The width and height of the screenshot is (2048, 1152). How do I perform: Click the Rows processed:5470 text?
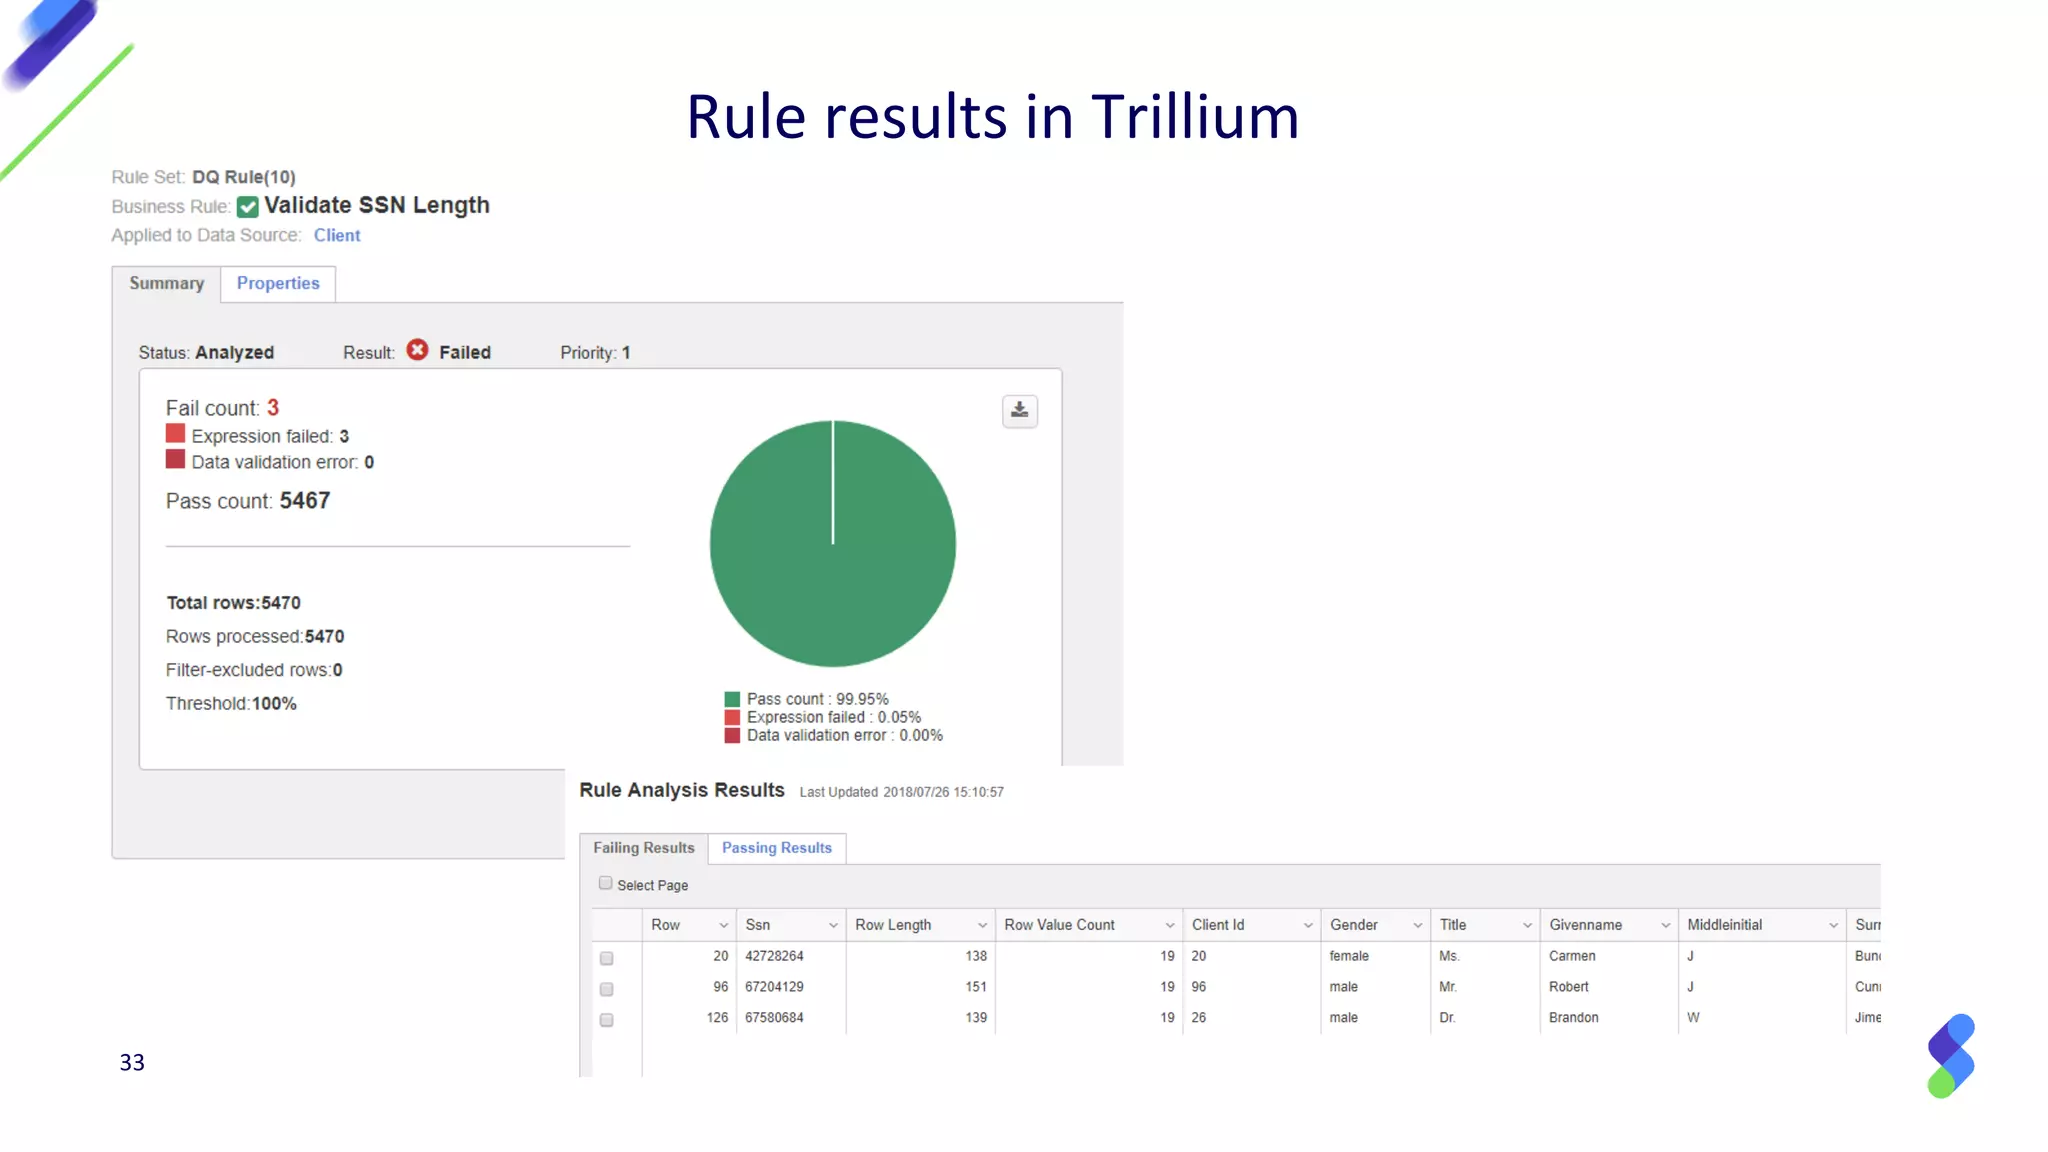255,636
